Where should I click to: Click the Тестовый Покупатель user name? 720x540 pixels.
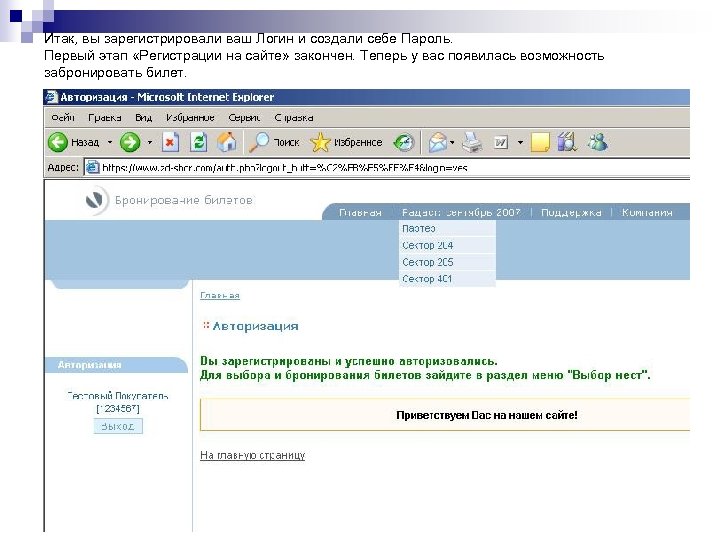[118, 395]
